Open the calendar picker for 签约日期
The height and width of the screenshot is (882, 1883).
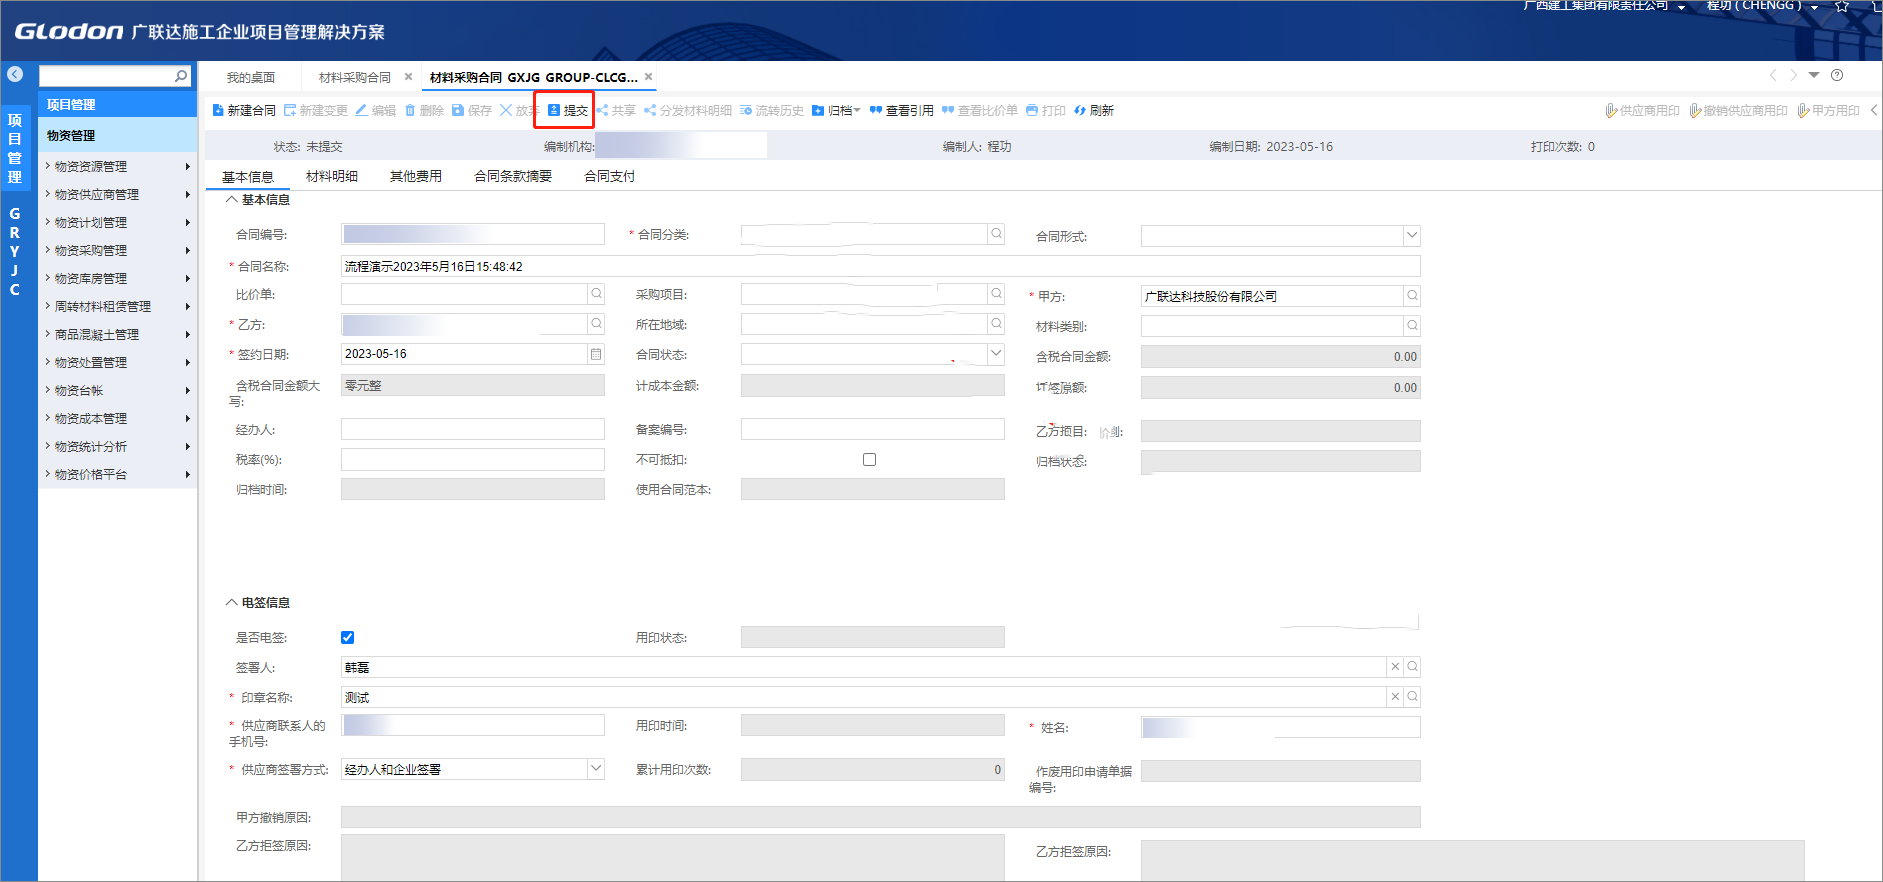pos(596,354)
